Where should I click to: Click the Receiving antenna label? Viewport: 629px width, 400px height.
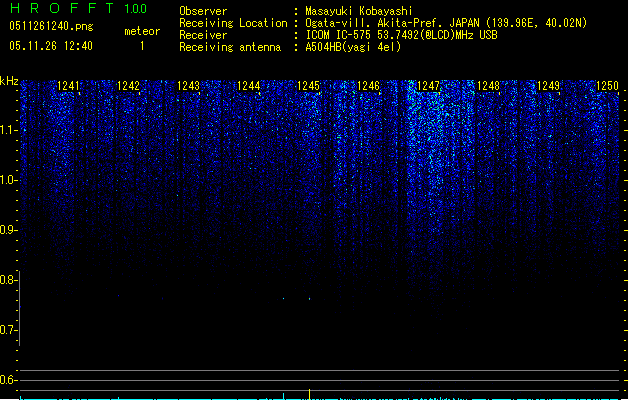230,47
